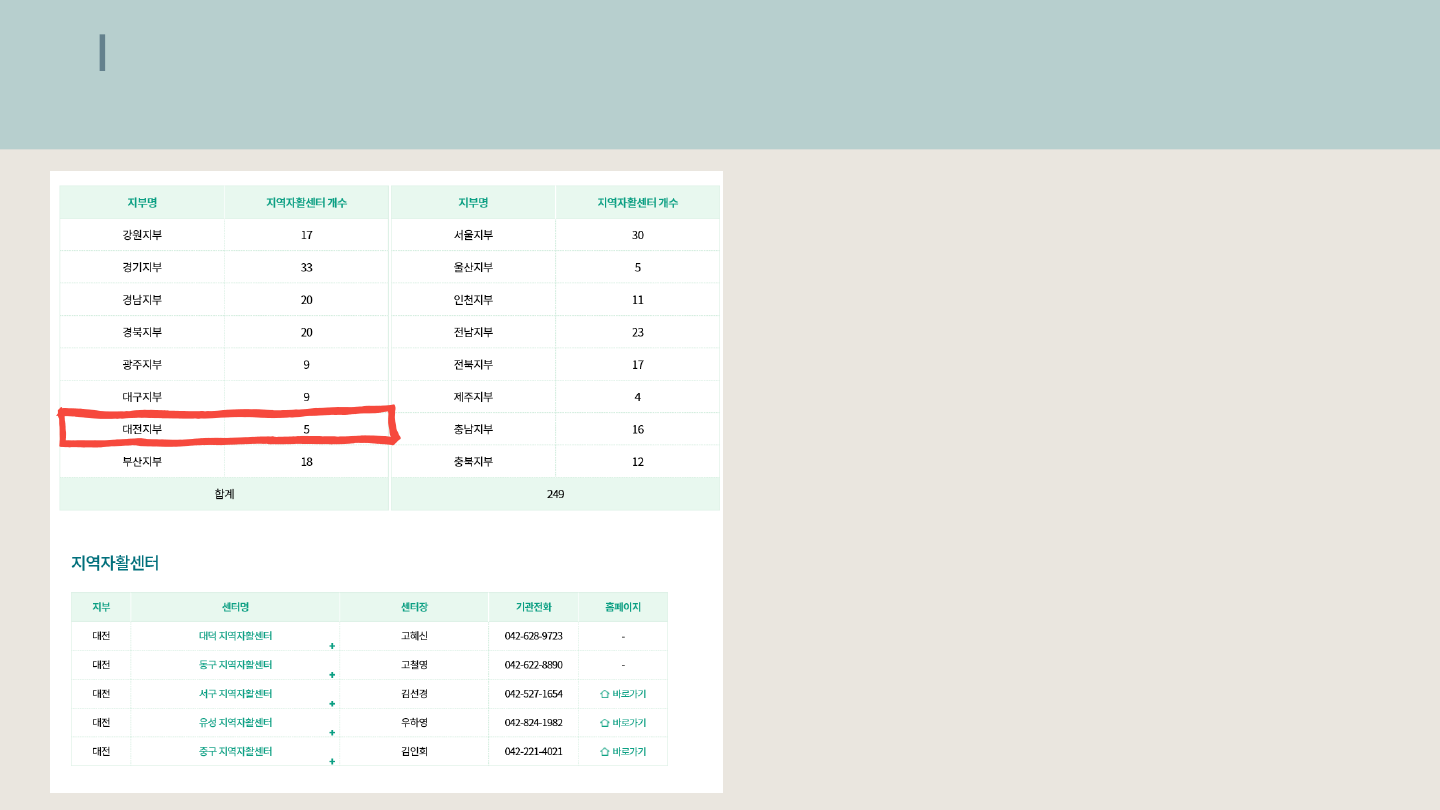Click the 지역자활센터 section heading

tap(115, 563)
